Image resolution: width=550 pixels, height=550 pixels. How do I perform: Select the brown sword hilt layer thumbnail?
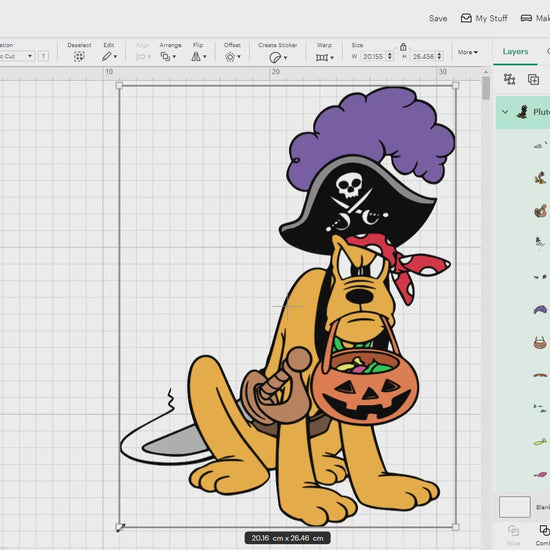[x=540, y=210]
